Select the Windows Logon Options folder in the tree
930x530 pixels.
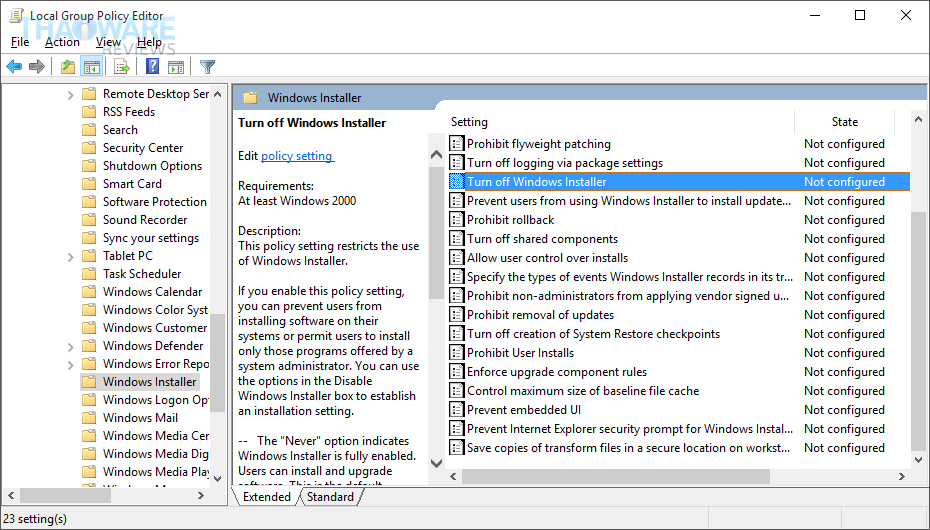tap(155, 400)
